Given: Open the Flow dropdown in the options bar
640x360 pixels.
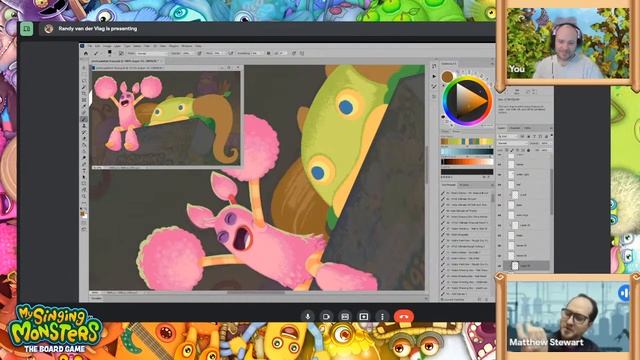Looking at the screenshot, I should [x=218, y=53].
